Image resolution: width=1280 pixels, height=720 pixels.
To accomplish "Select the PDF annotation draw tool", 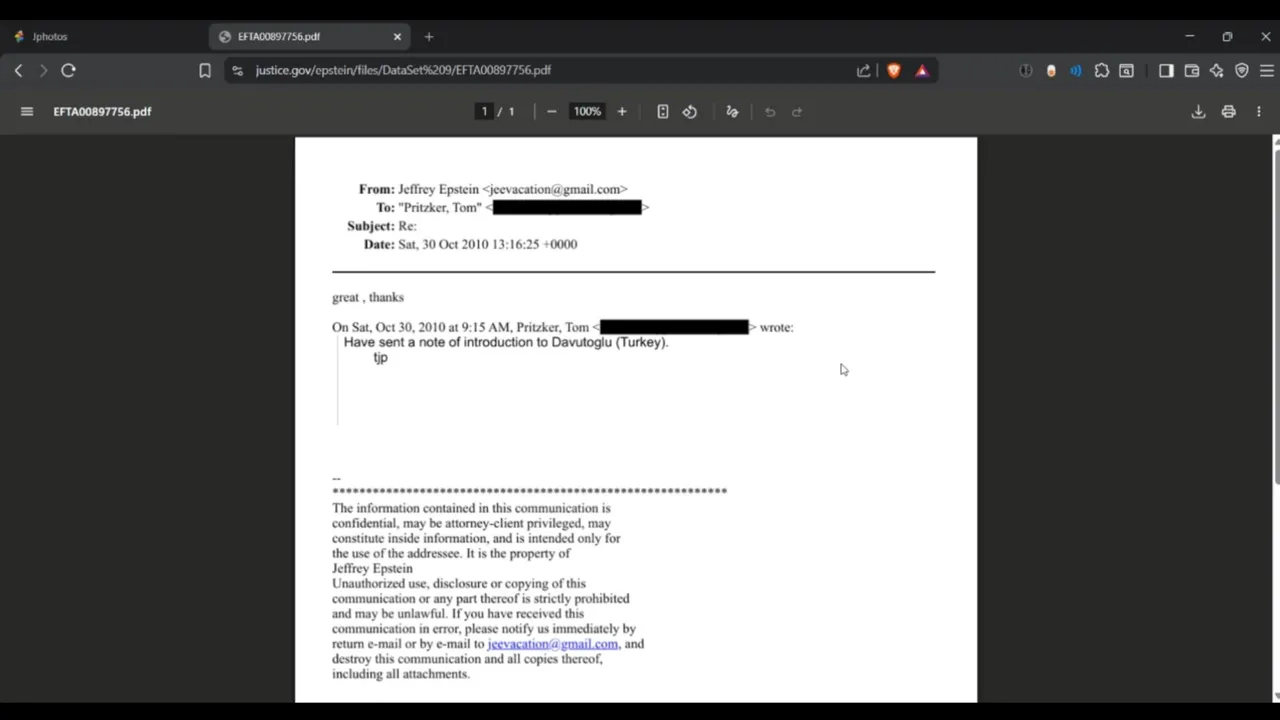I will coord(732,111).
